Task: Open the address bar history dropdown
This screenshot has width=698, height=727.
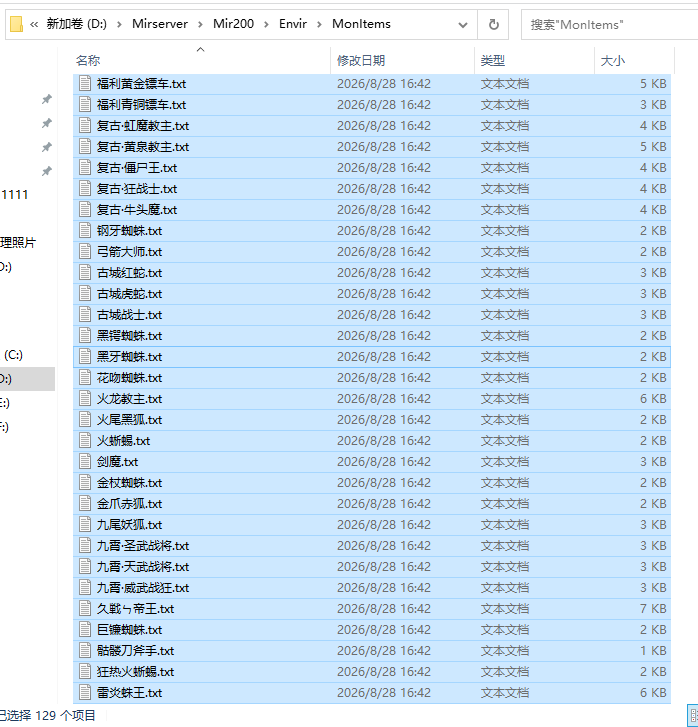Action: [462, 25]
